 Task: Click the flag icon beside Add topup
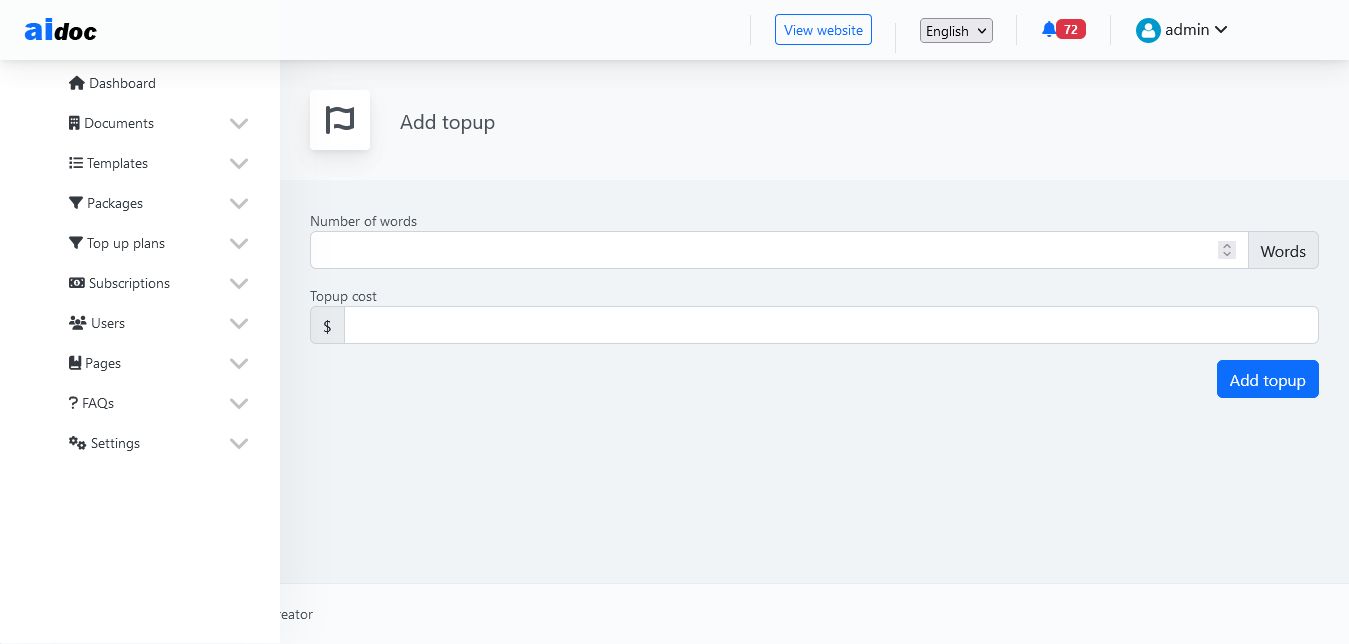pyautogui.click(x=340, y=120)
